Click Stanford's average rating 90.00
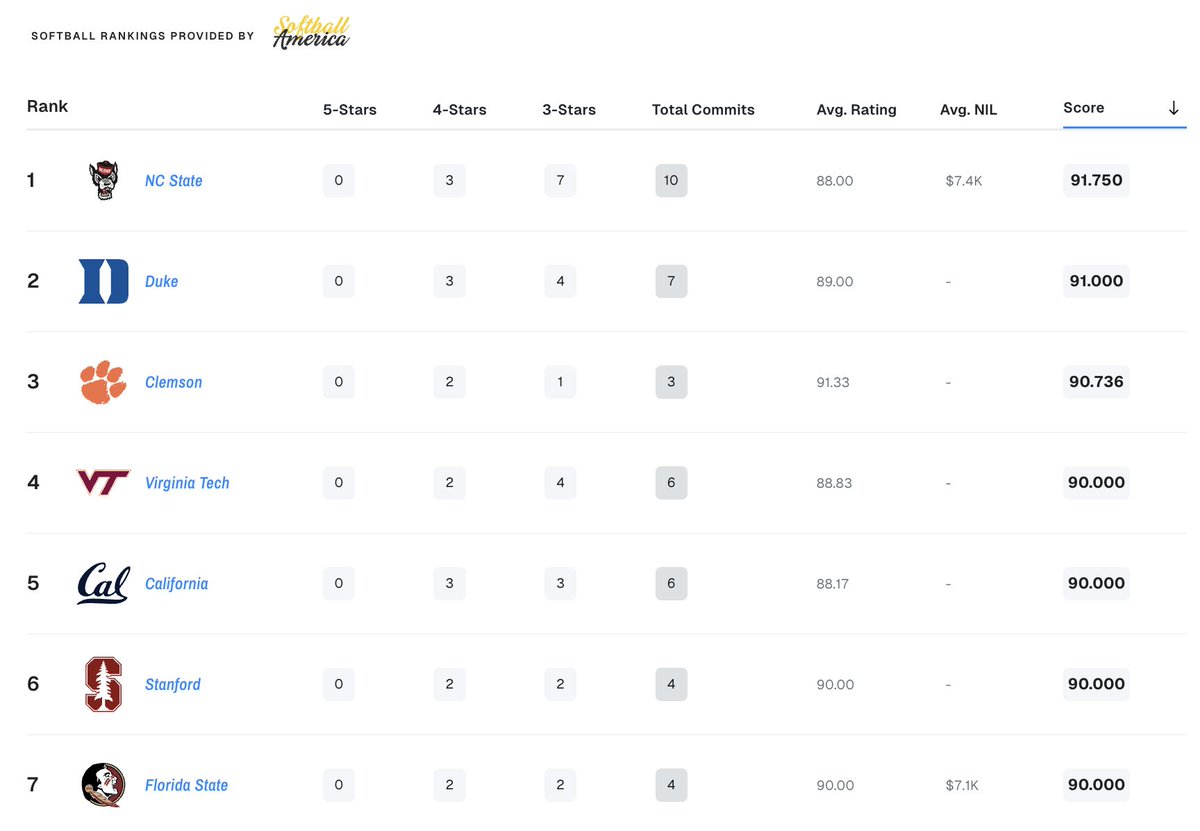 (836, 685)
